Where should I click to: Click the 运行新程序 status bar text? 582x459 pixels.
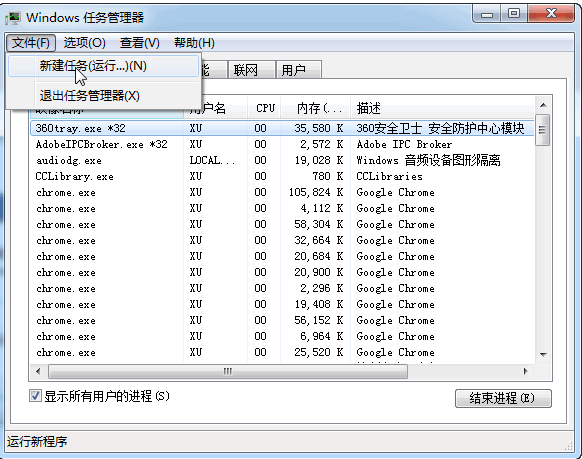(x=37, y=442)
